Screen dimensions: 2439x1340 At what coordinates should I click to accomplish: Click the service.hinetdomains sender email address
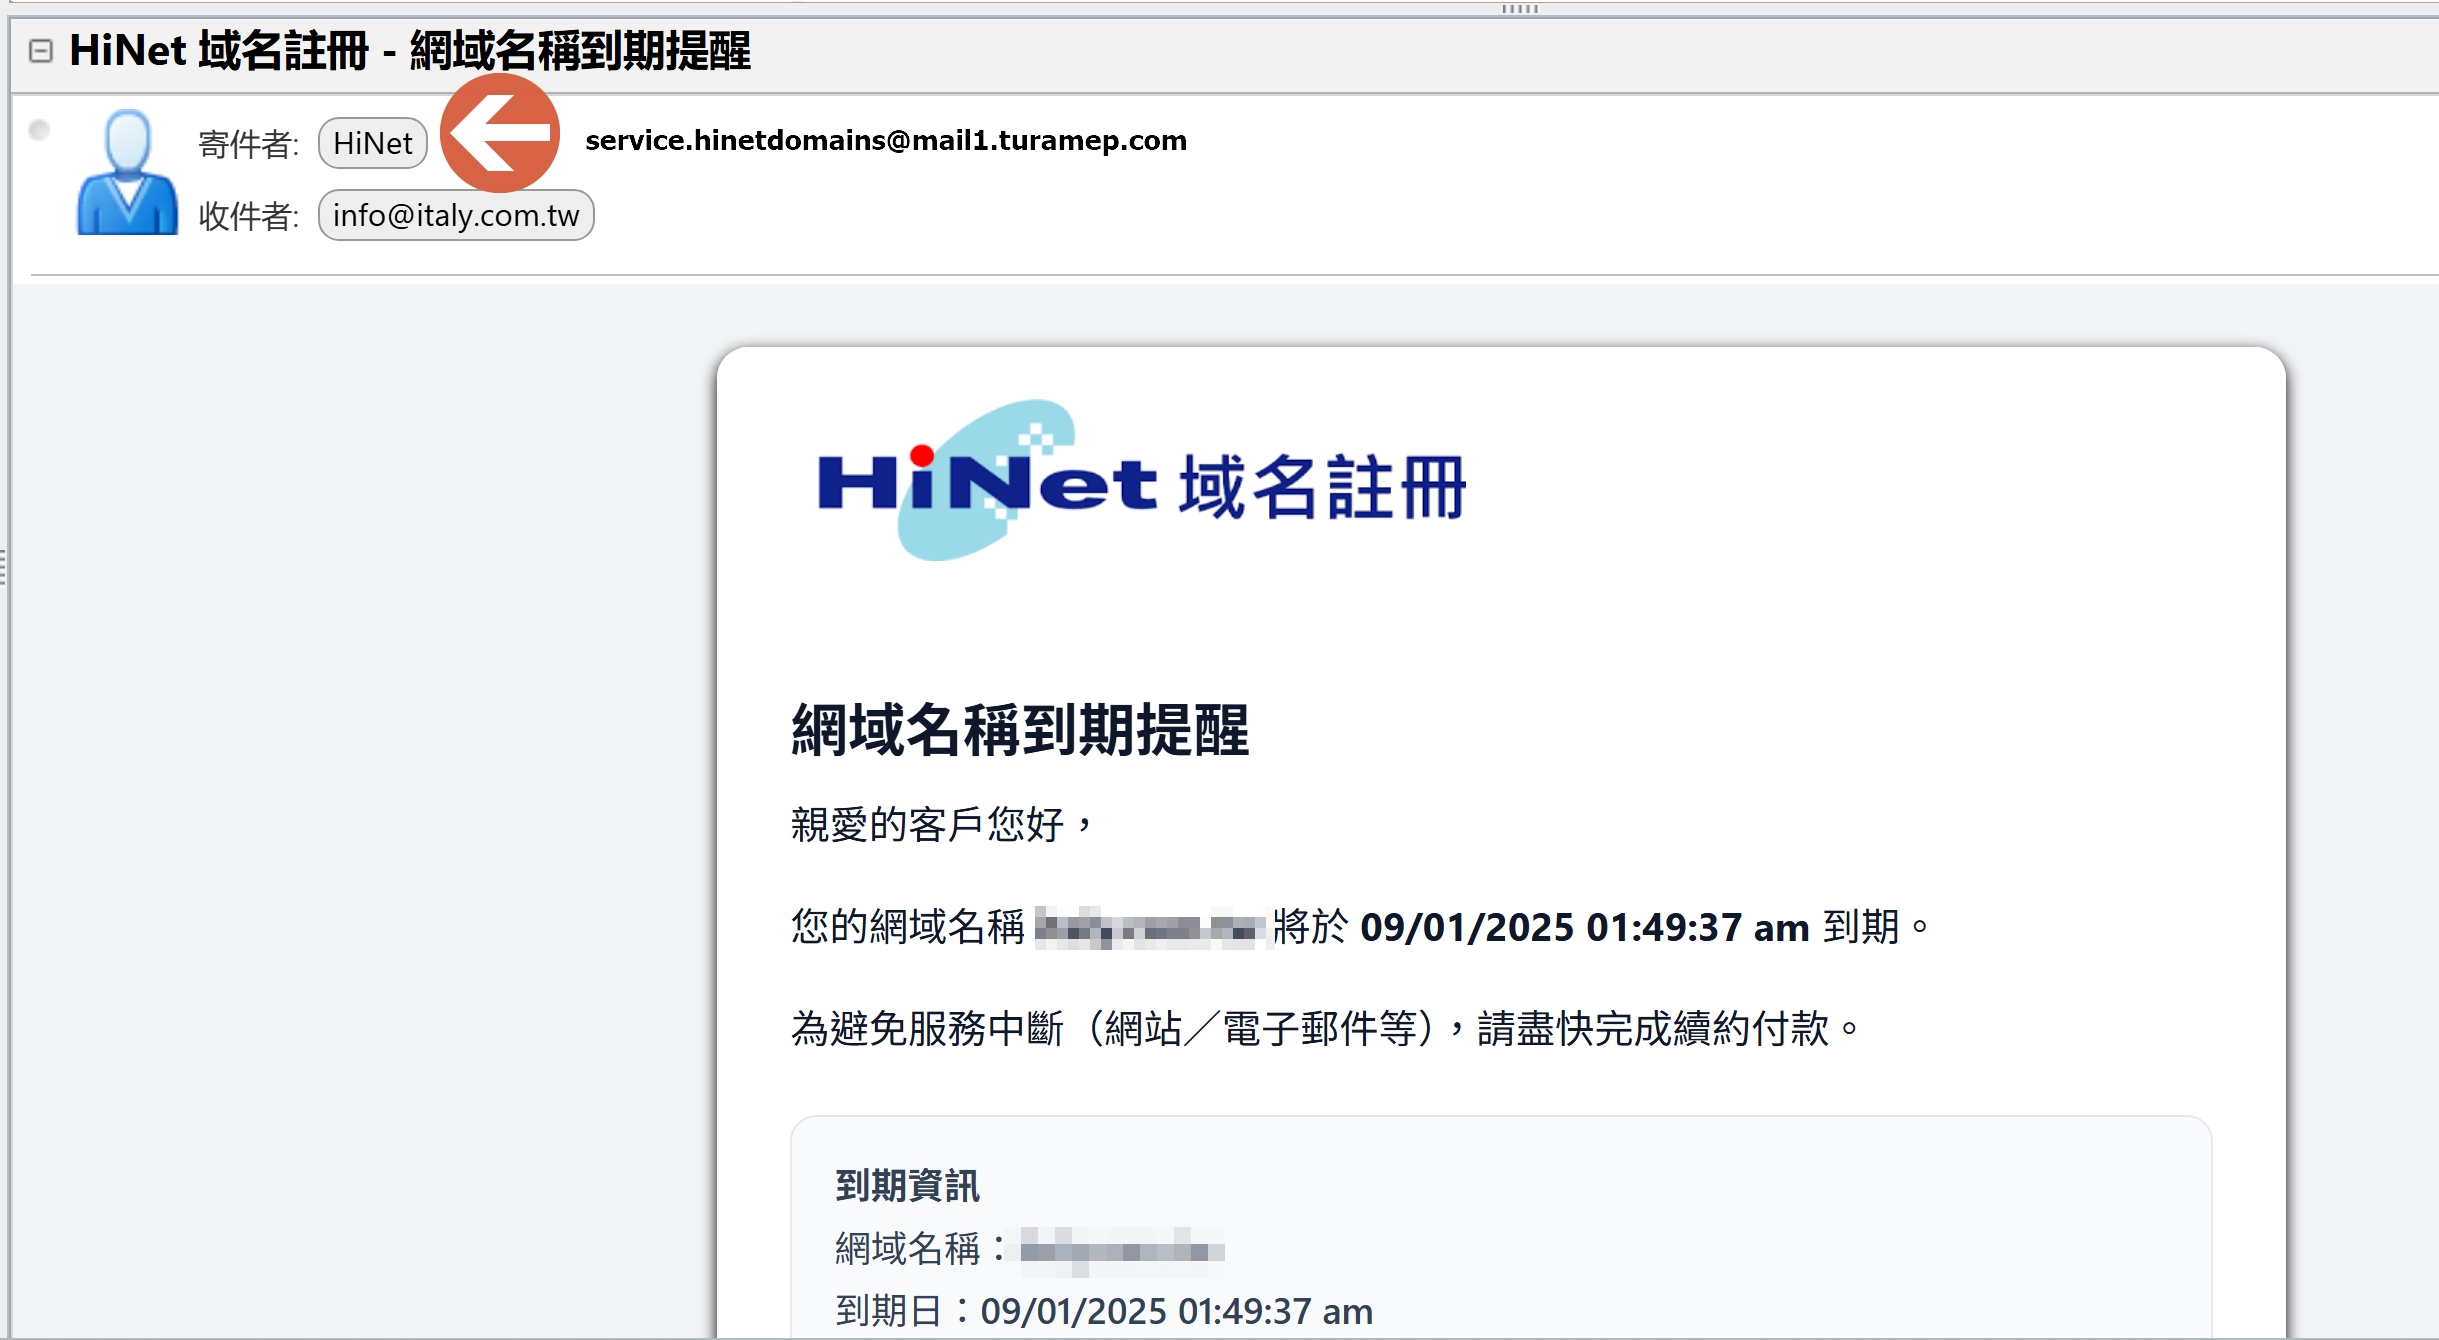click(886, 140)
